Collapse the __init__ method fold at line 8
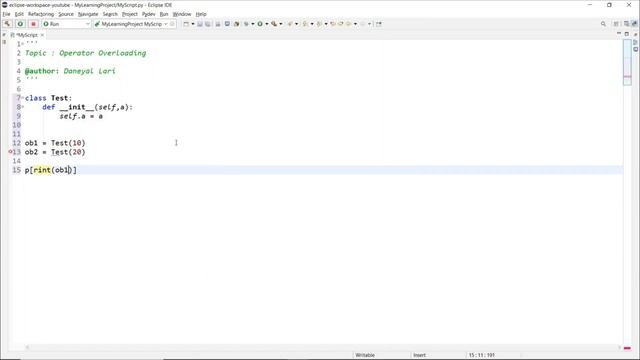640x360 pixels. coord(22,107)
